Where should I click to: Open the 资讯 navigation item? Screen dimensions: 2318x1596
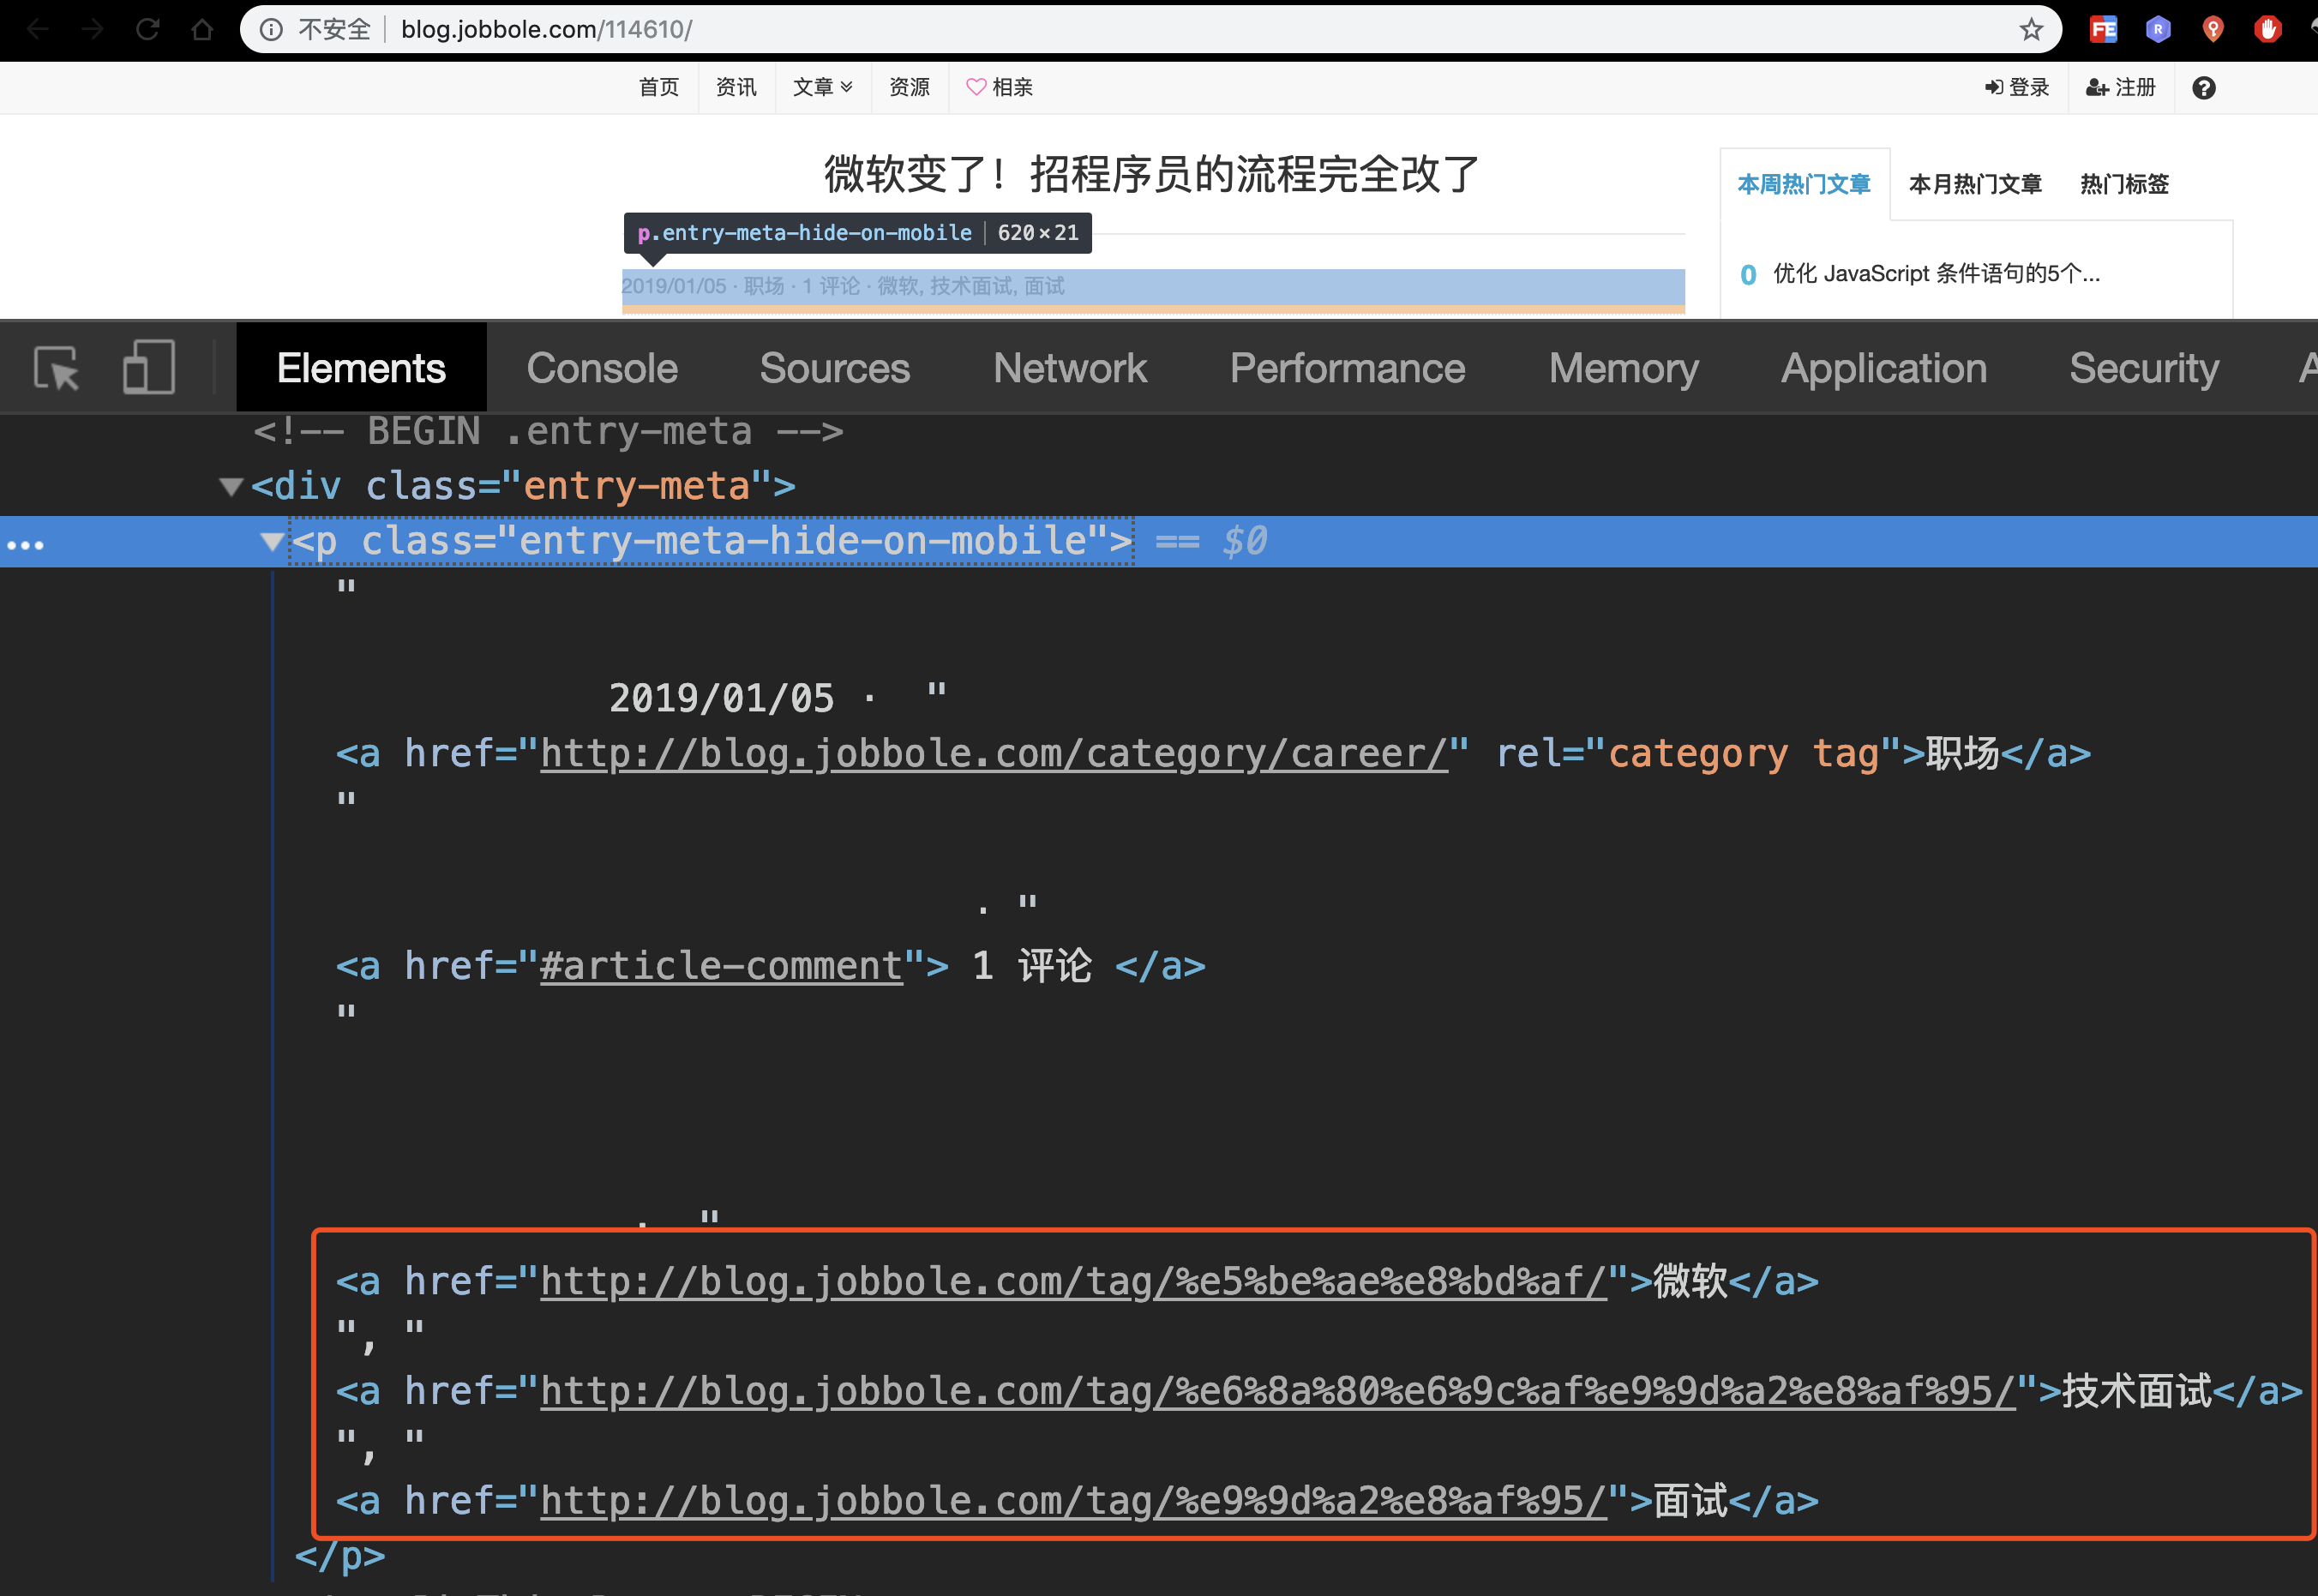736,88
